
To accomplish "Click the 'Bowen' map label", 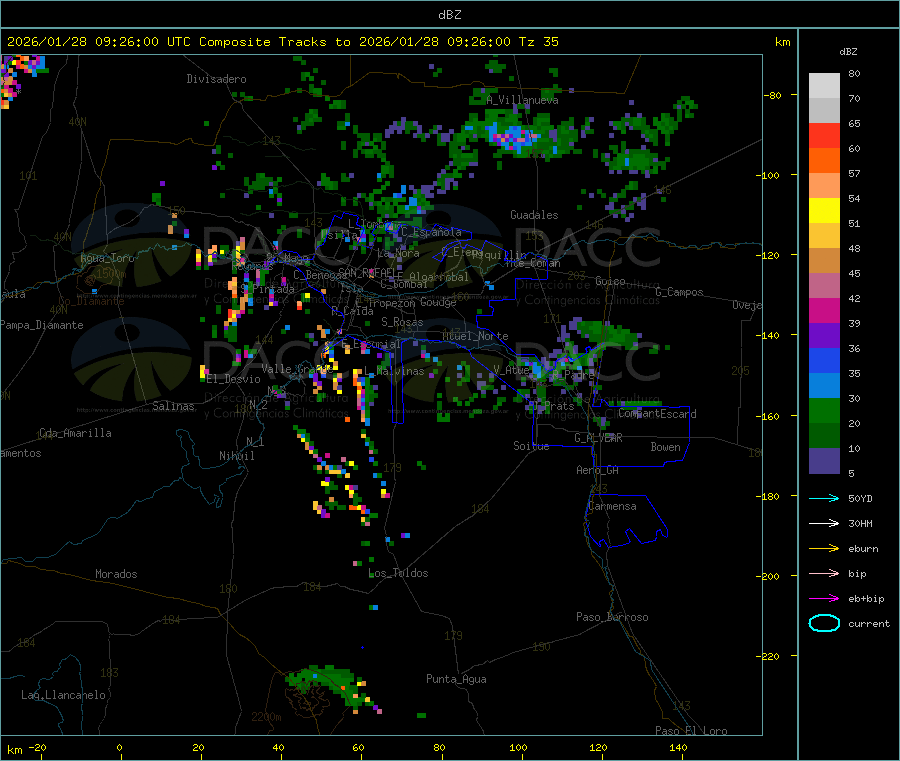I will coord(665,447).
